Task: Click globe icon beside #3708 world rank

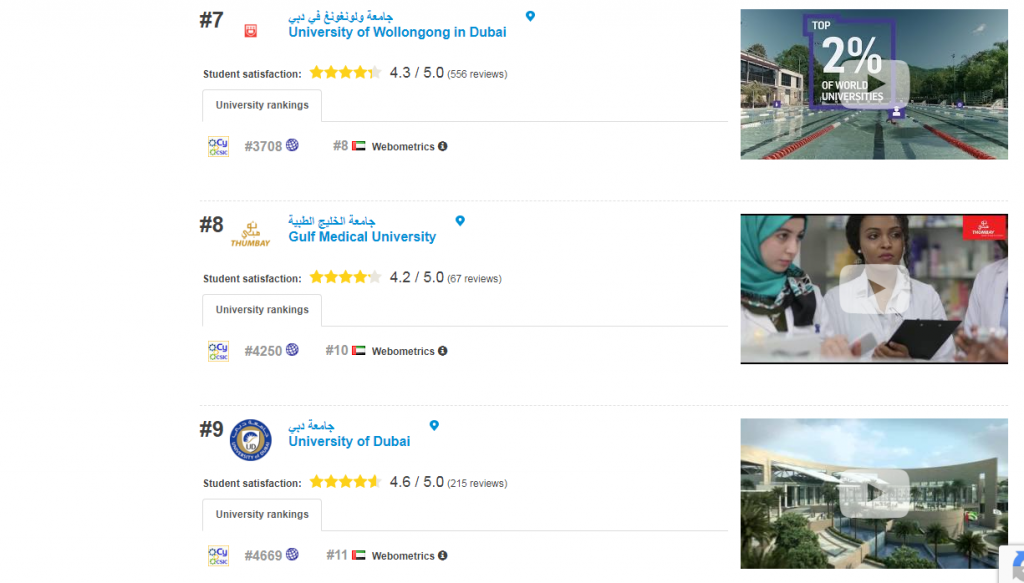Action: pyautogui.click(x=292, y=145)
